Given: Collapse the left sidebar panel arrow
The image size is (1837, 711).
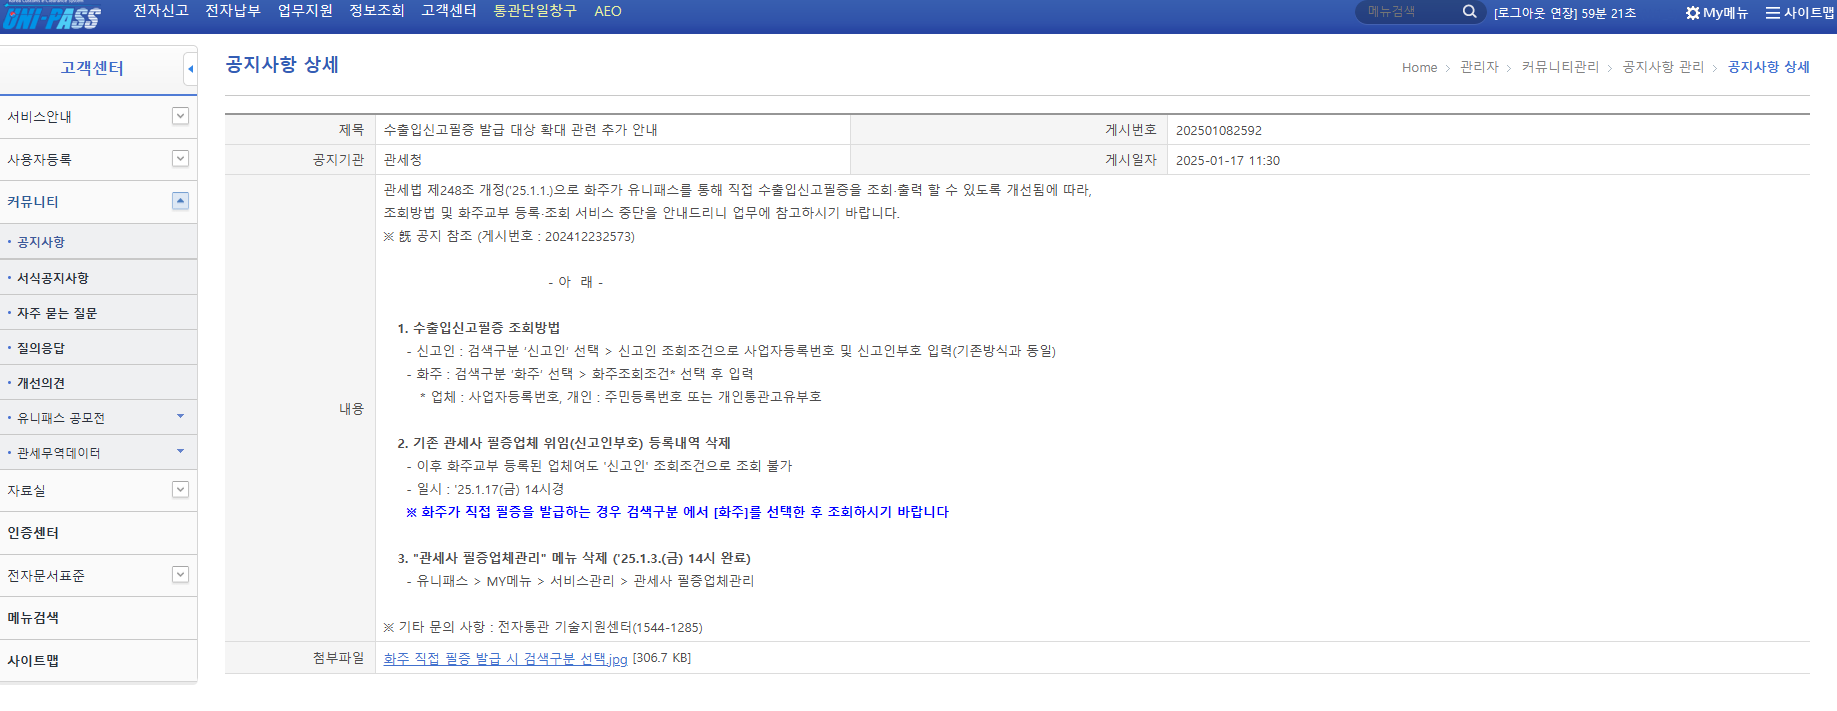Looking at the screenshot, I should point(190,69).
